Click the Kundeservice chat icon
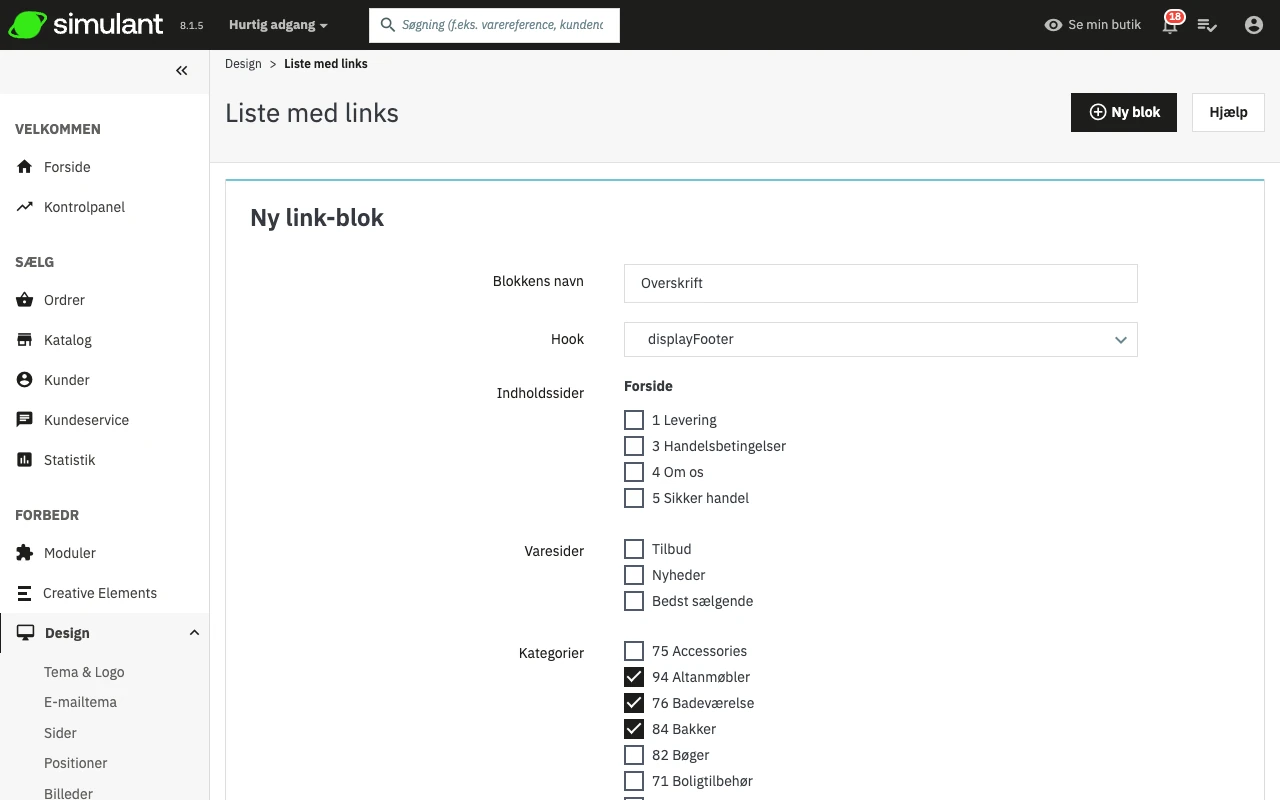 click(25, 420)
